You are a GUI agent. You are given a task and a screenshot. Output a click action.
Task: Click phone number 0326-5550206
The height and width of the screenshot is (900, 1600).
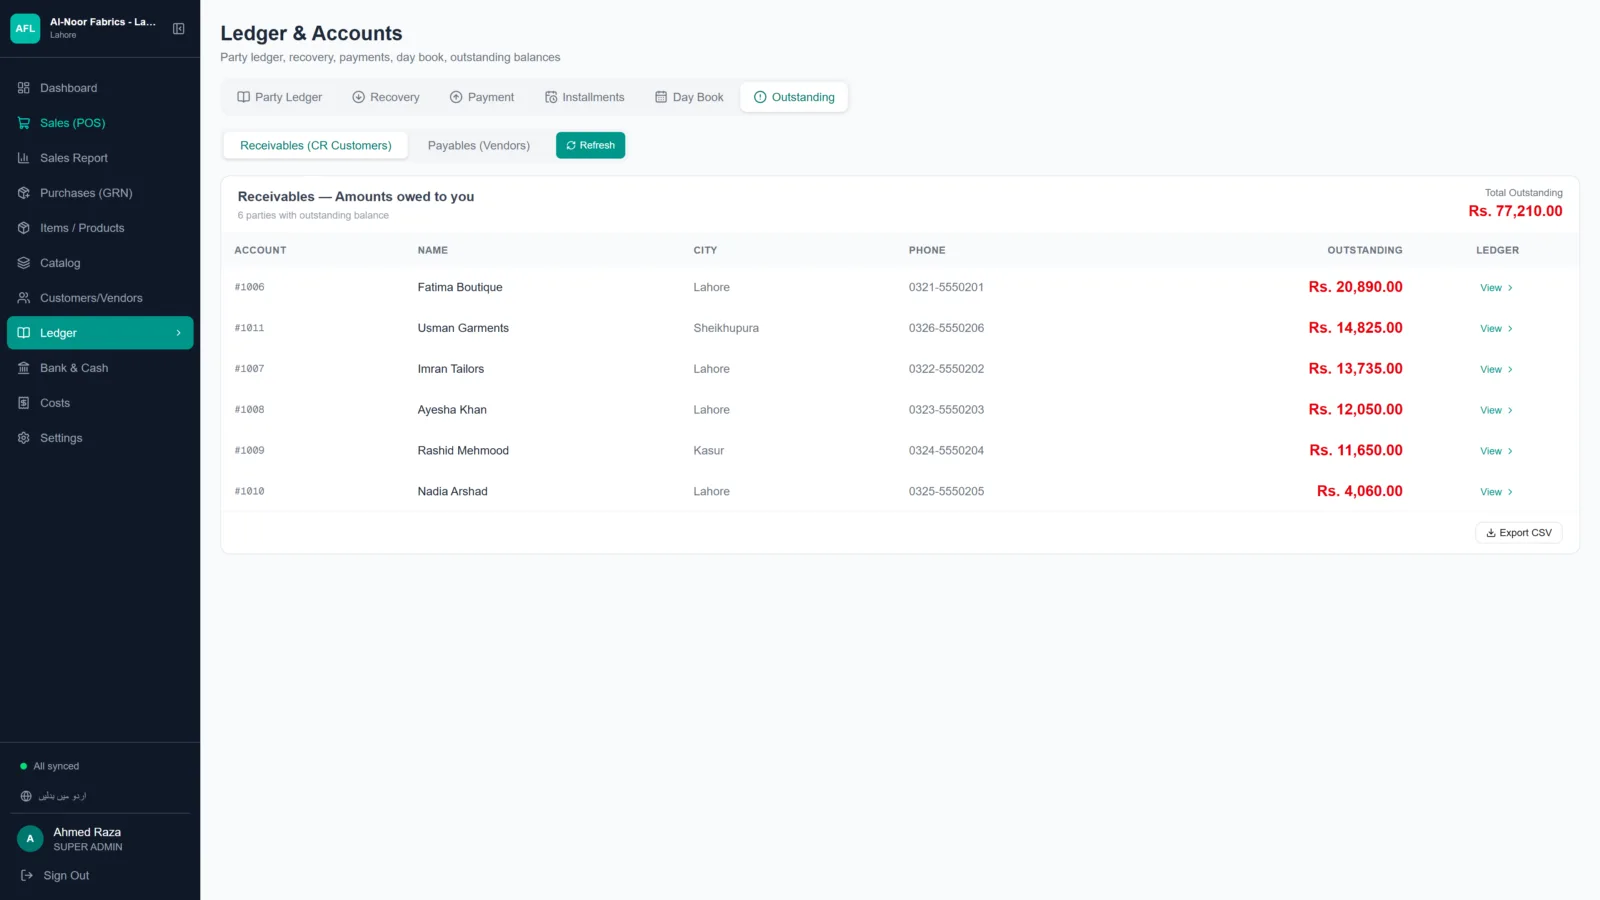coord(946,328)
